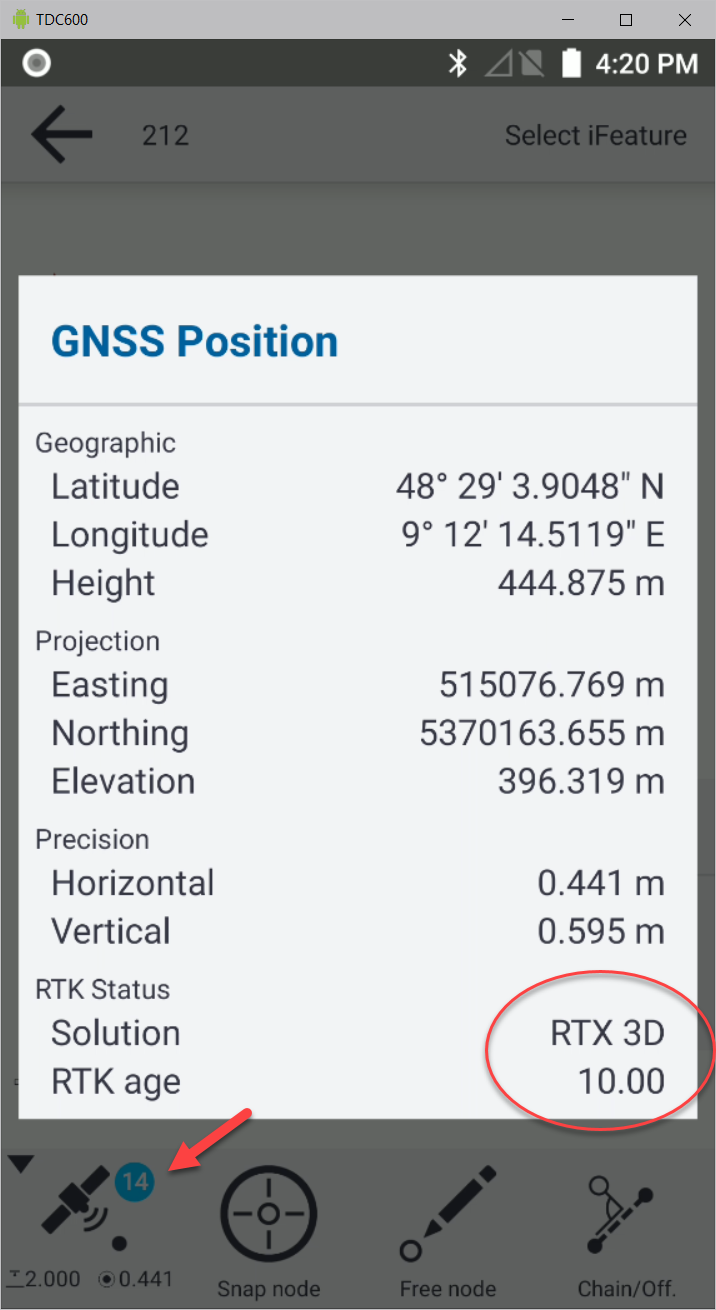Click the horizontal precision value 0.441
Screen dimensions: 716x1310
tap(600, 882)
